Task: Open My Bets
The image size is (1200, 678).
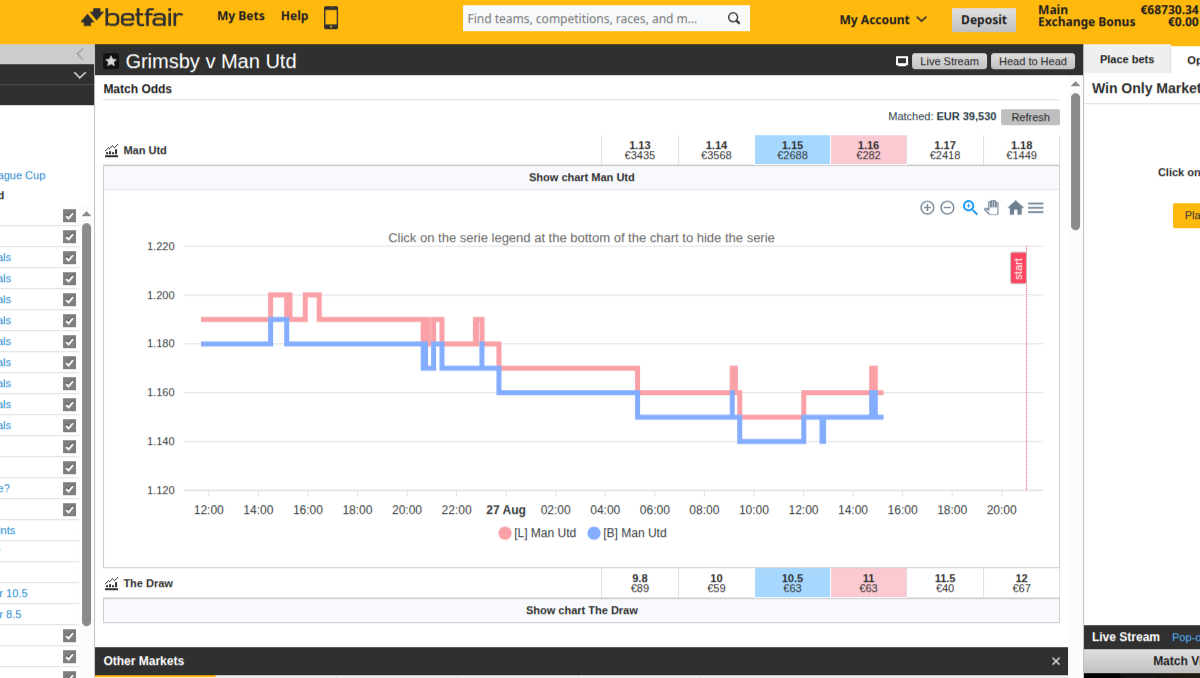Action: click(x=241, y=17)
